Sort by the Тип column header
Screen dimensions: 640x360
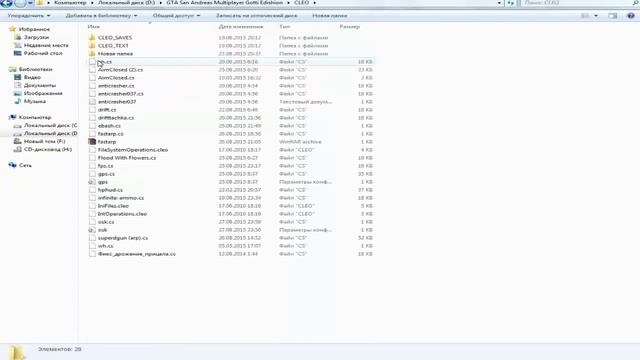coord(284,27)
